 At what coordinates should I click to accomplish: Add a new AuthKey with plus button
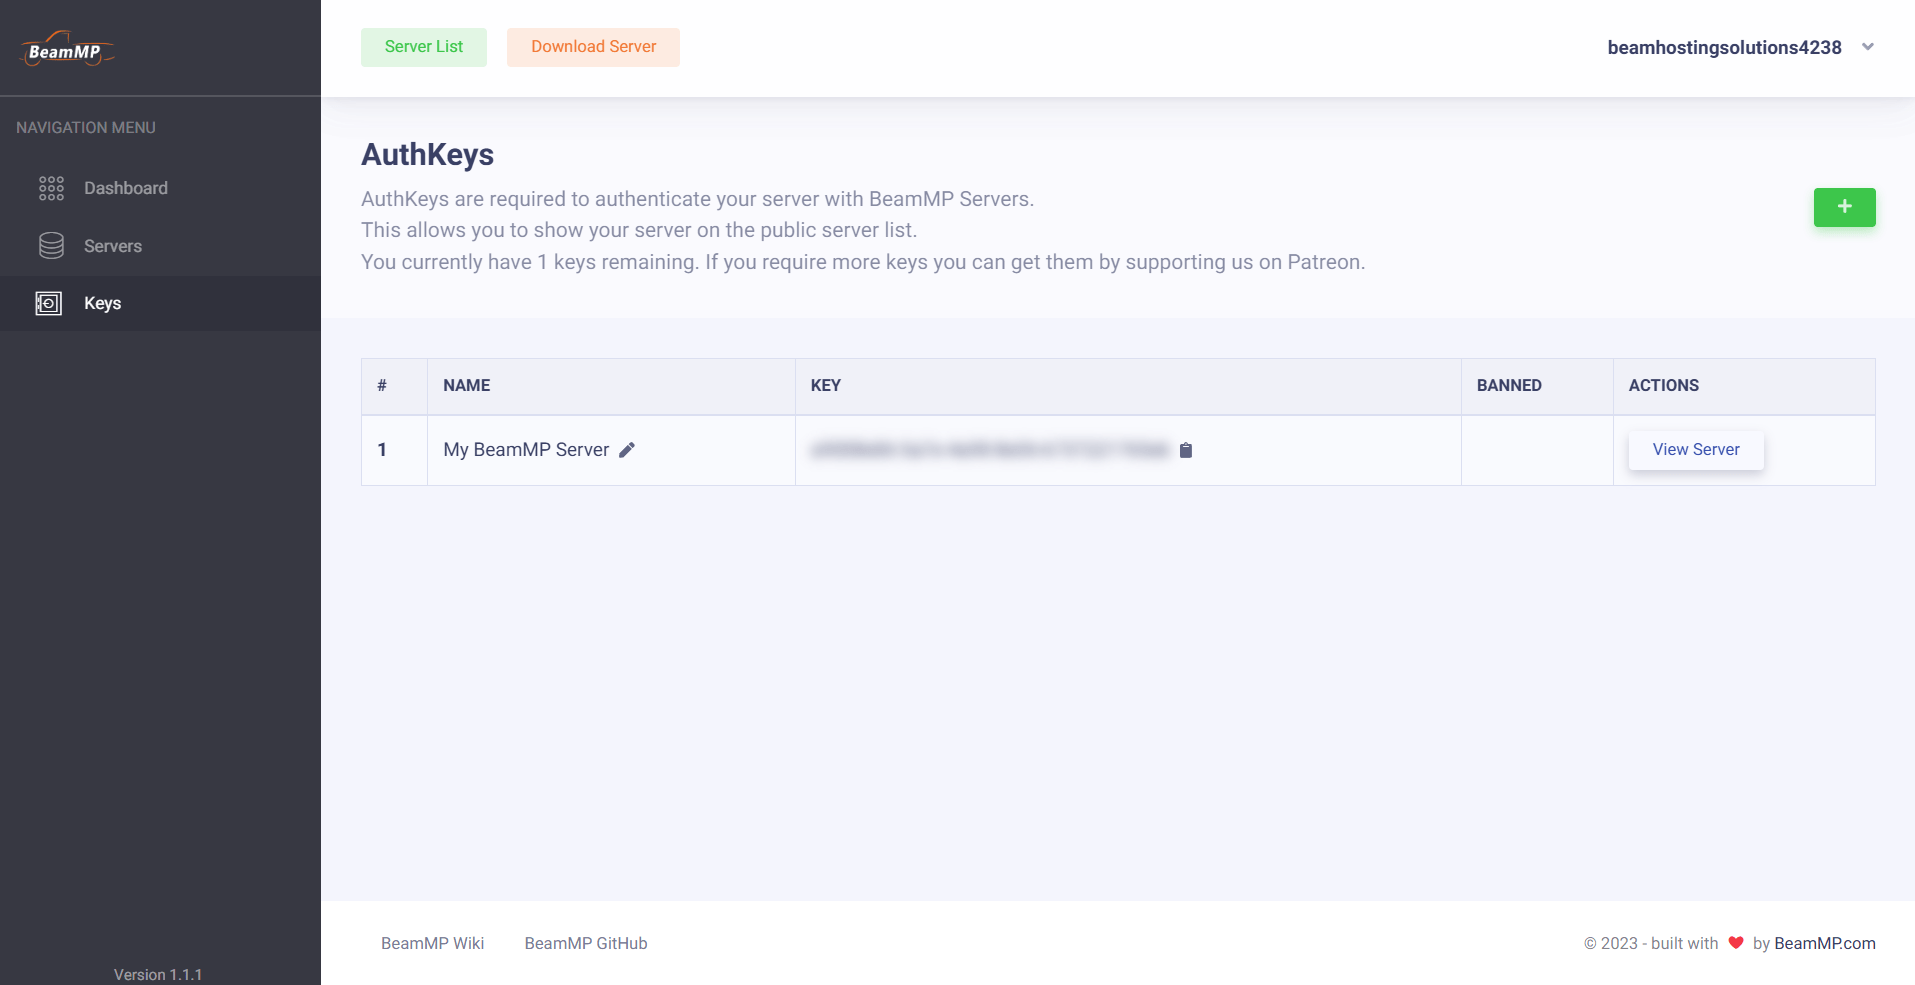coord(1844,207)
